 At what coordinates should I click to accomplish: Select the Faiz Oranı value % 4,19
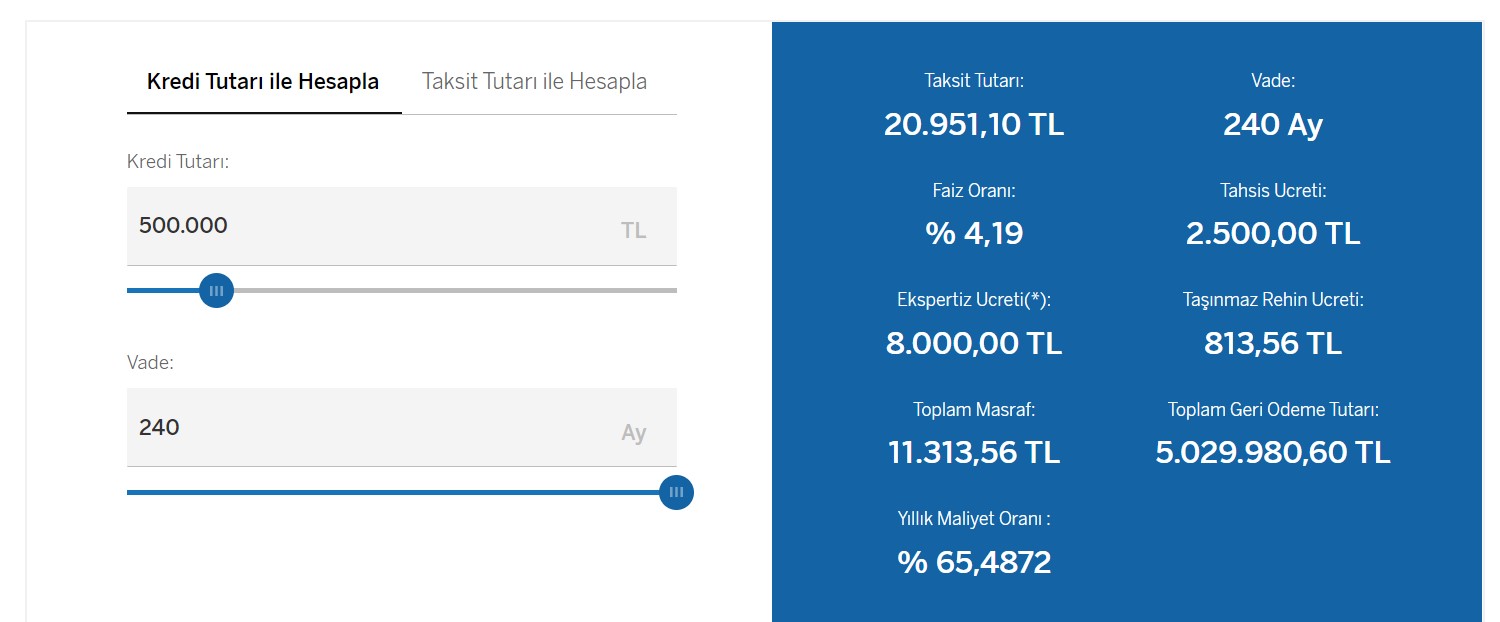pyautogui.click(x=974, y=233)
